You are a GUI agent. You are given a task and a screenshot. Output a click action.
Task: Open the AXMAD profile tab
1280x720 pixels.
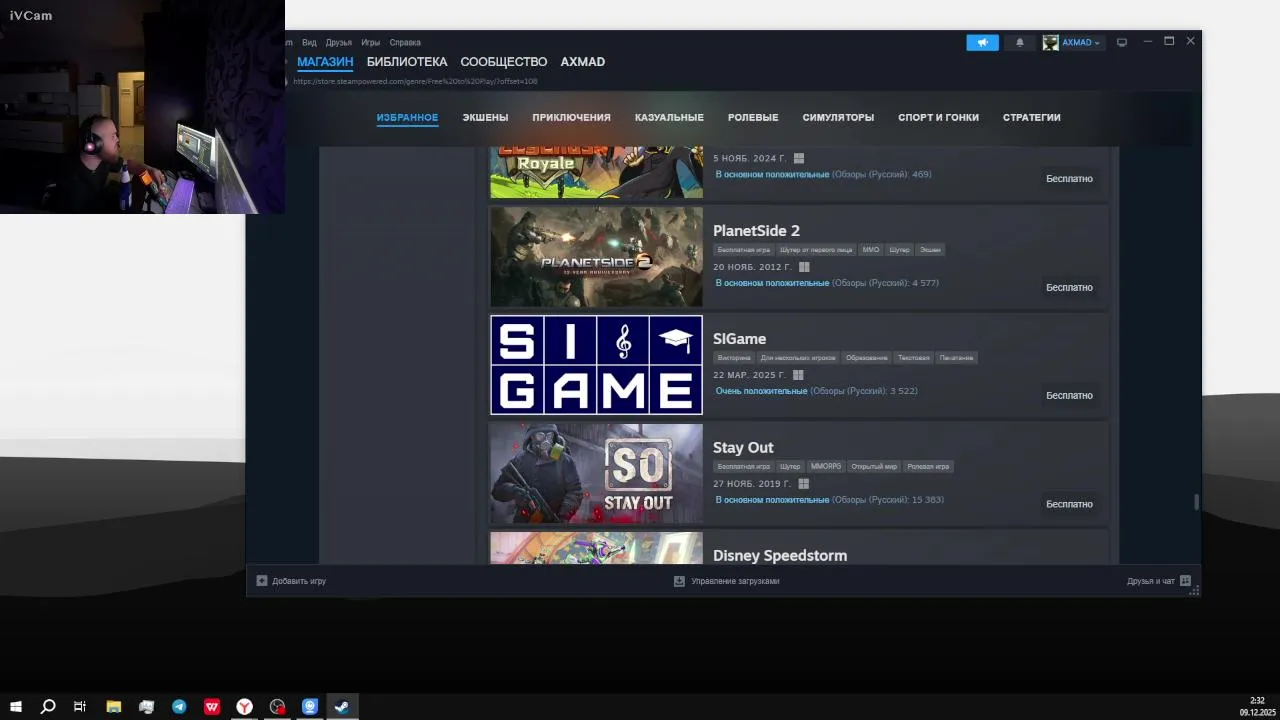point(583,62)
